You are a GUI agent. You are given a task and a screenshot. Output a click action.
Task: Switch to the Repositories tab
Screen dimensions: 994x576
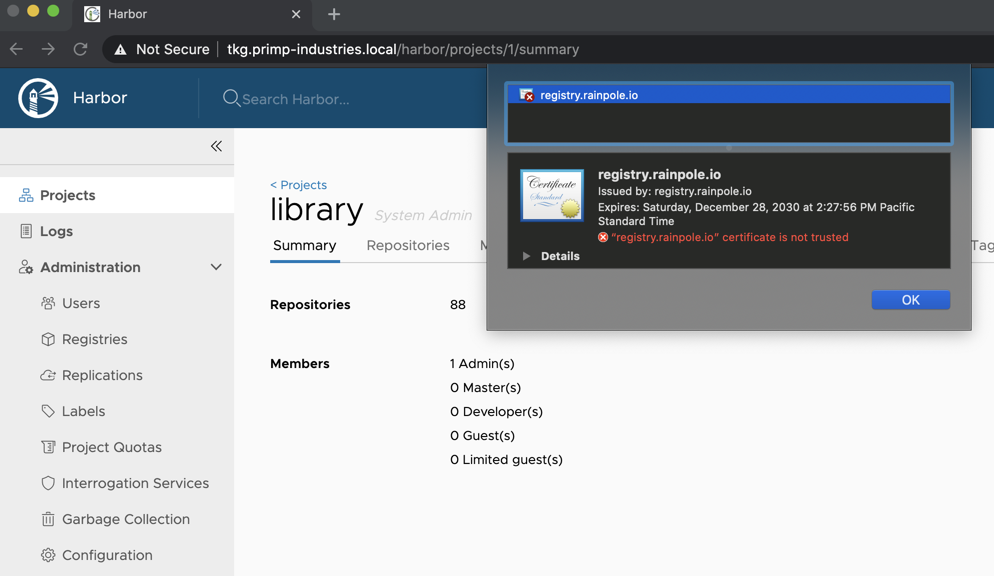click(407, 245)
